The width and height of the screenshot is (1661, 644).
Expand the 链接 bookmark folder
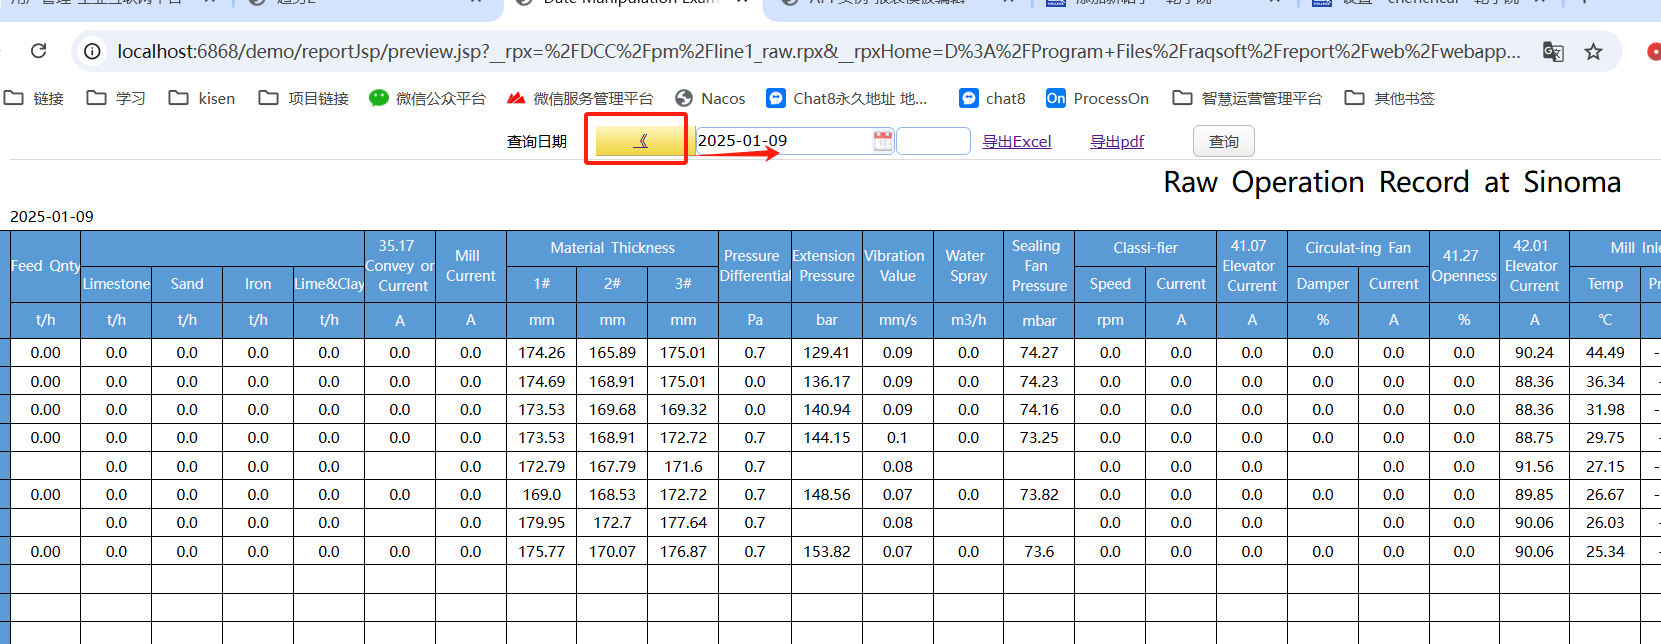(35, 98)
